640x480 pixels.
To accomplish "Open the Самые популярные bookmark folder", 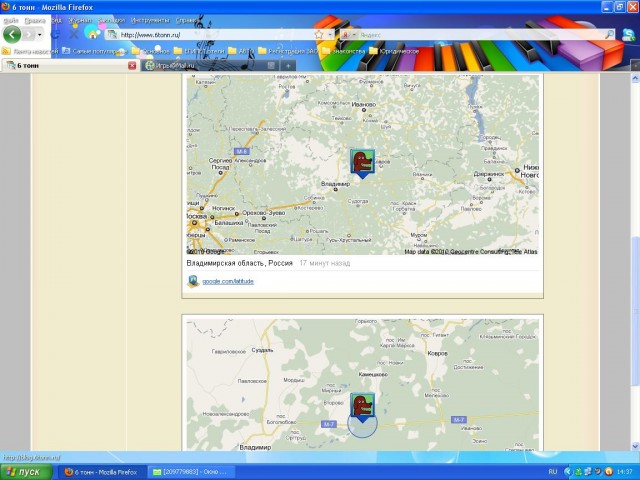I will pyautogui.click(x=94, y=51).
